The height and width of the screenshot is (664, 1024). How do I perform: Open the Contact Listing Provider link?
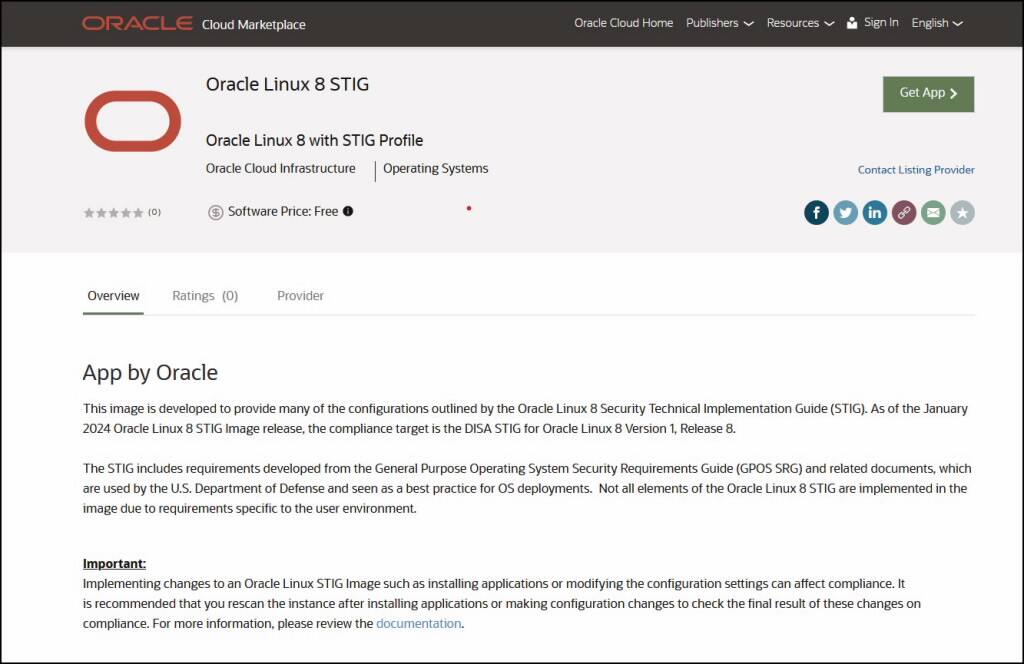[x=915, y=169]
